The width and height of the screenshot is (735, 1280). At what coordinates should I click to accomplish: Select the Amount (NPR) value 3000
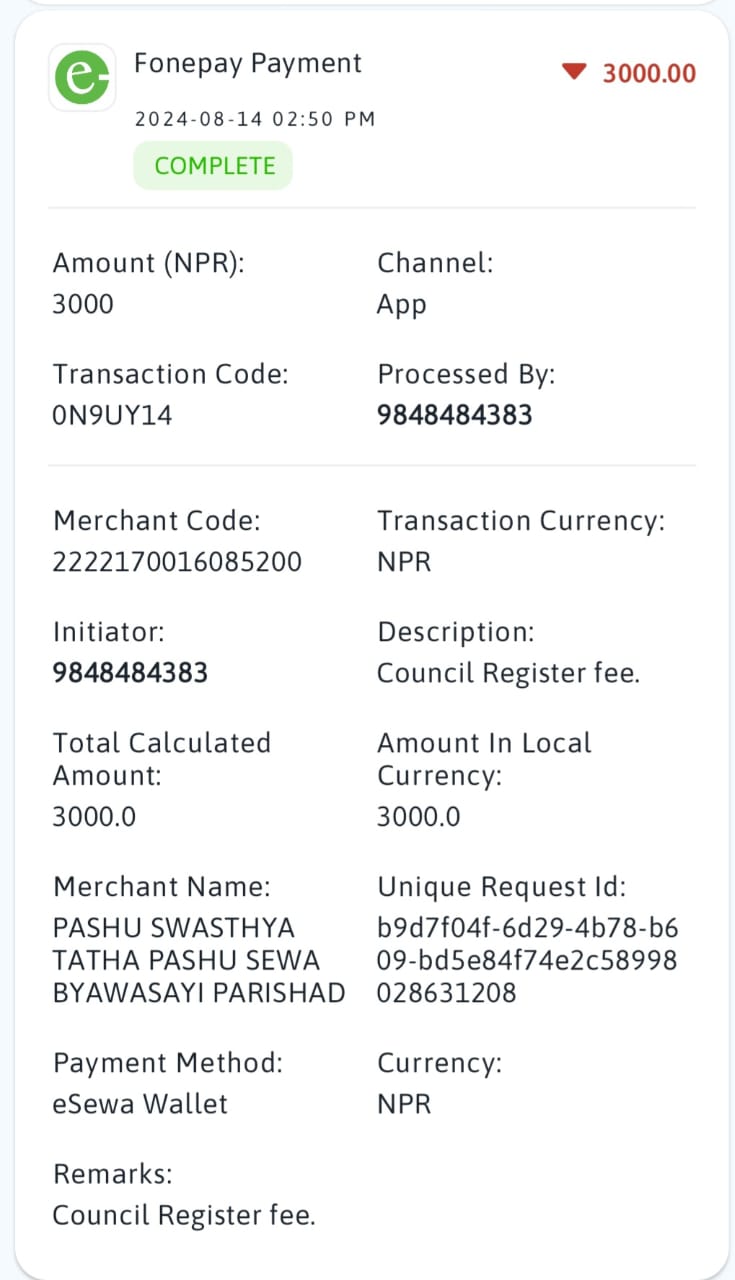83,304
